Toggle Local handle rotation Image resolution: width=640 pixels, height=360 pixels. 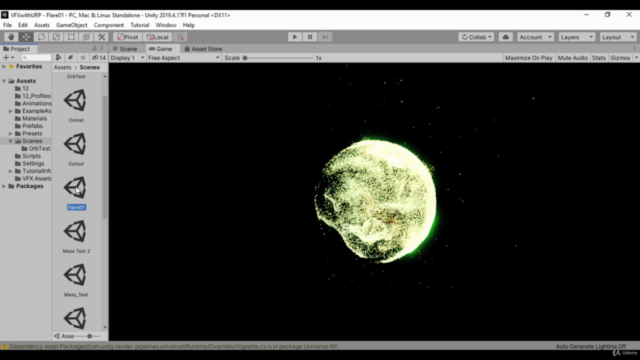coord(158,37)
